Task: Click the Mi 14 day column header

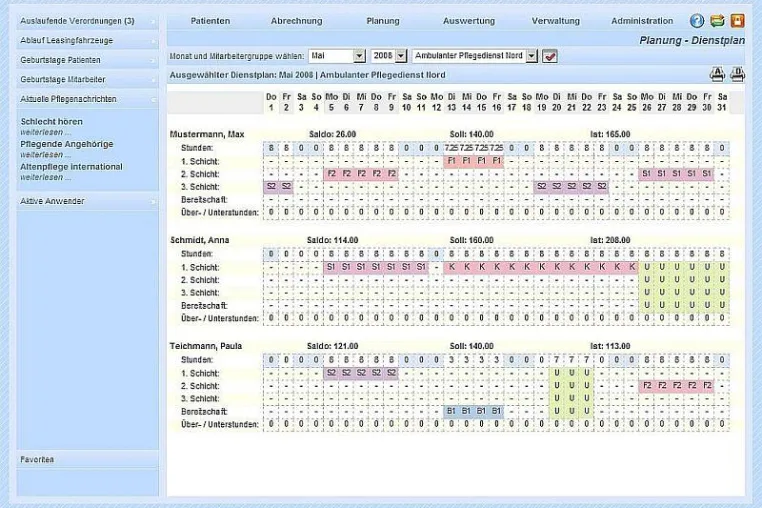Action: [467, 102]
